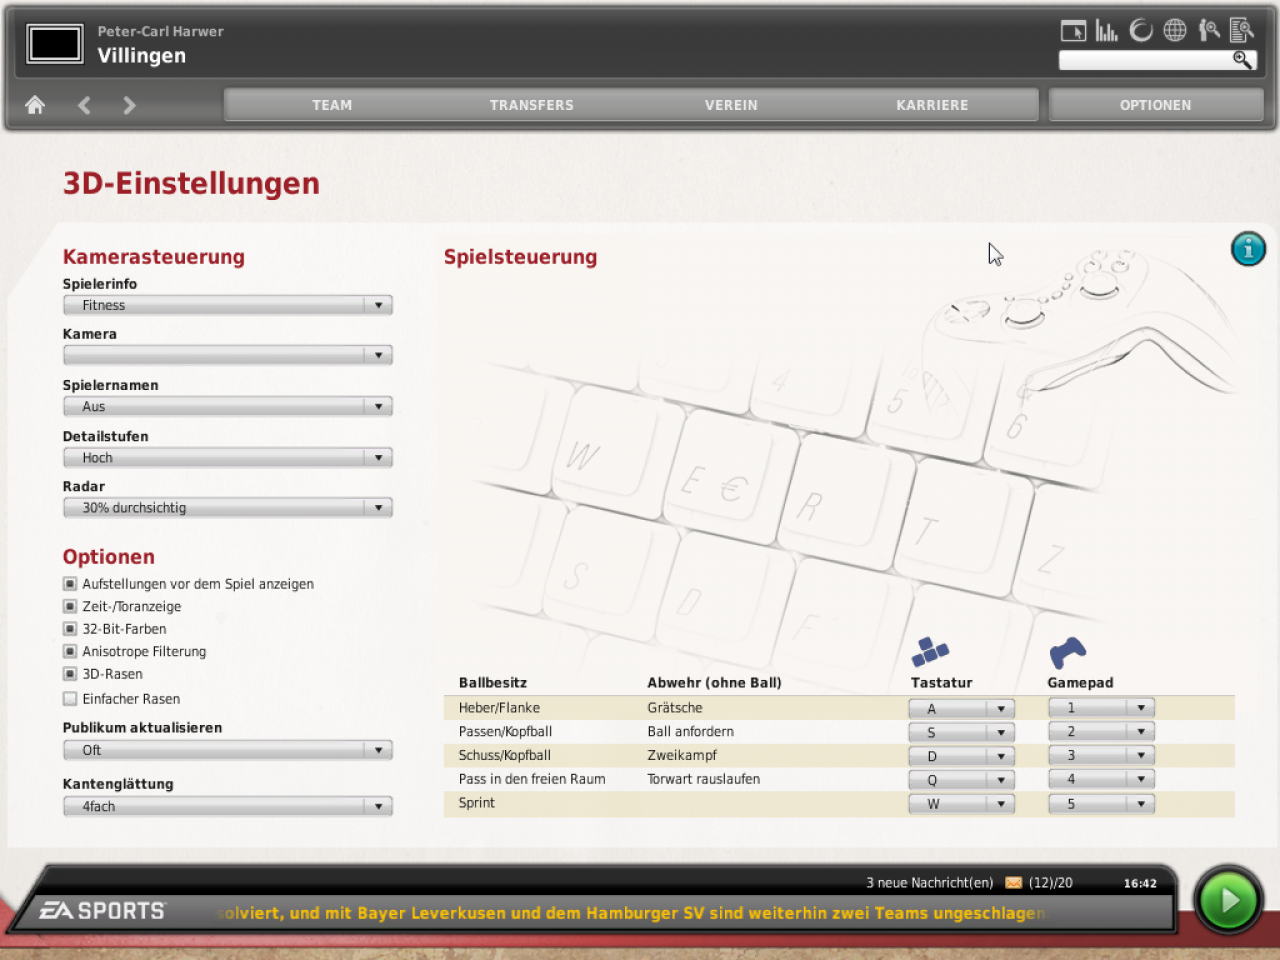Open the empty Kamera dropdown
The width and height of the screenshot is (1280, 960).
tap(228, 355)
